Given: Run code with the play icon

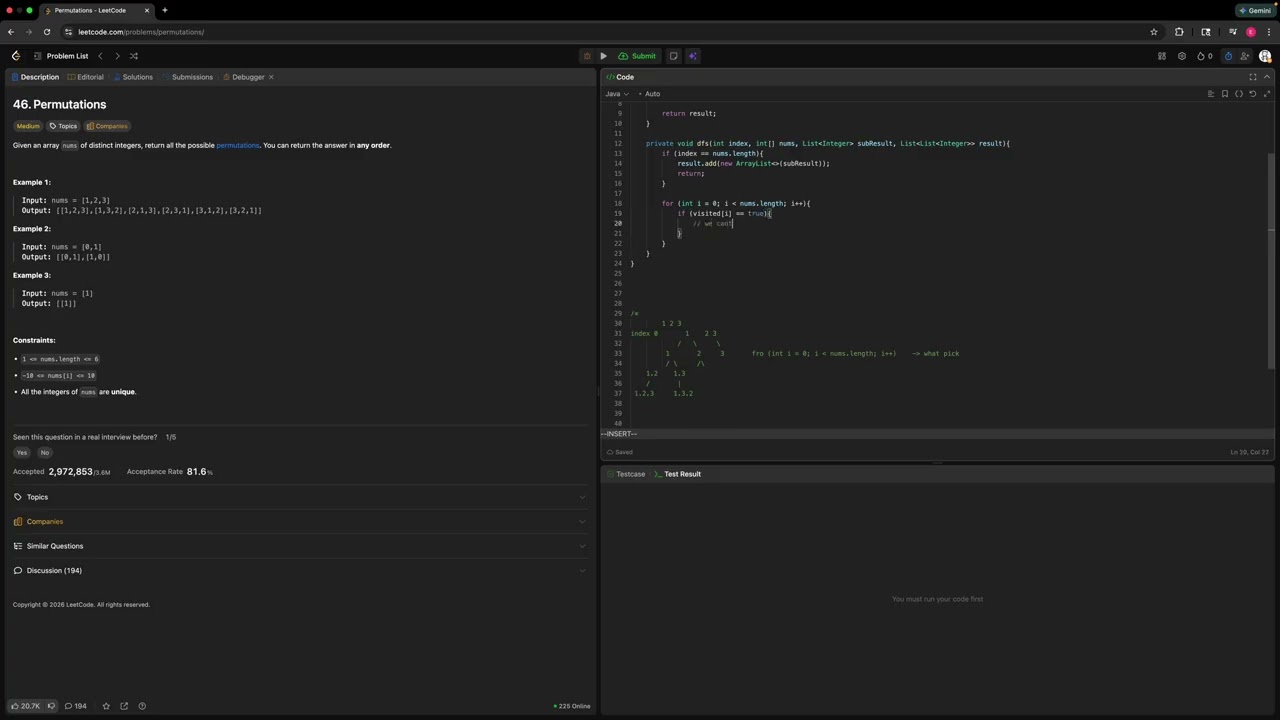Looking at the screenshot, I should pos(603,56).
